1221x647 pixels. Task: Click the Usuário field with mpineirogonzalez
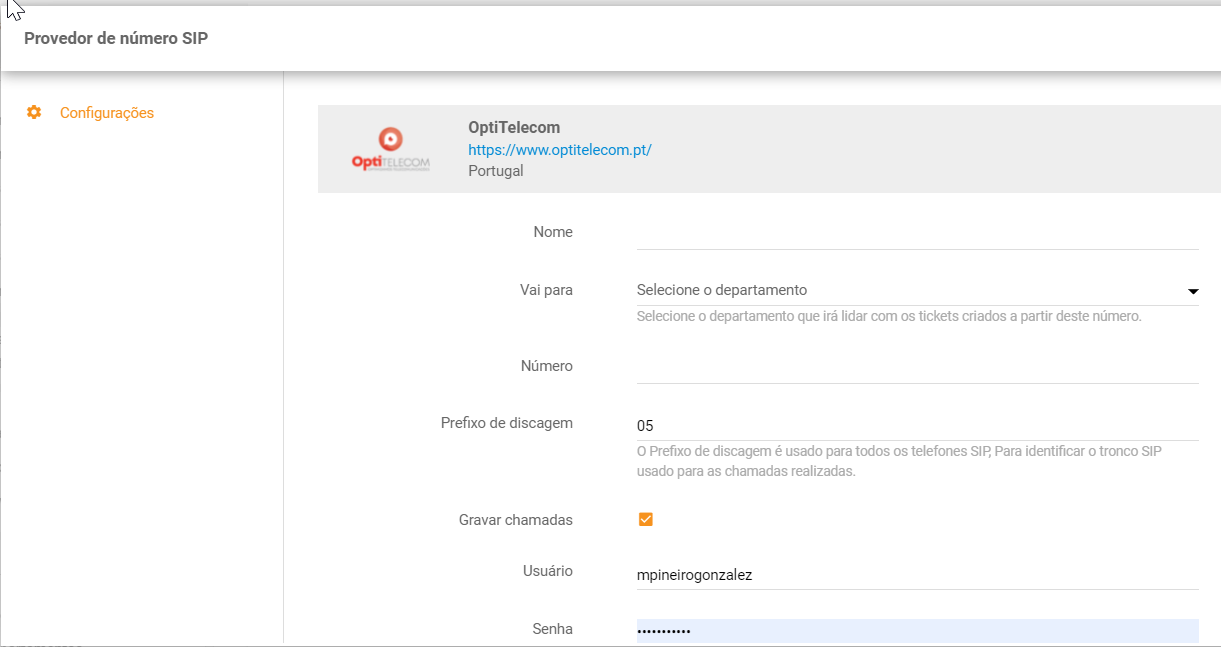917,575
